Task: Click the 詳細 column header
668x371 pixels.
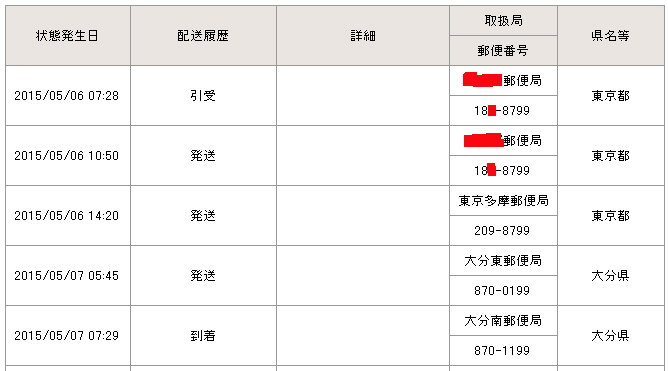Action: click(x=363, y=36)
